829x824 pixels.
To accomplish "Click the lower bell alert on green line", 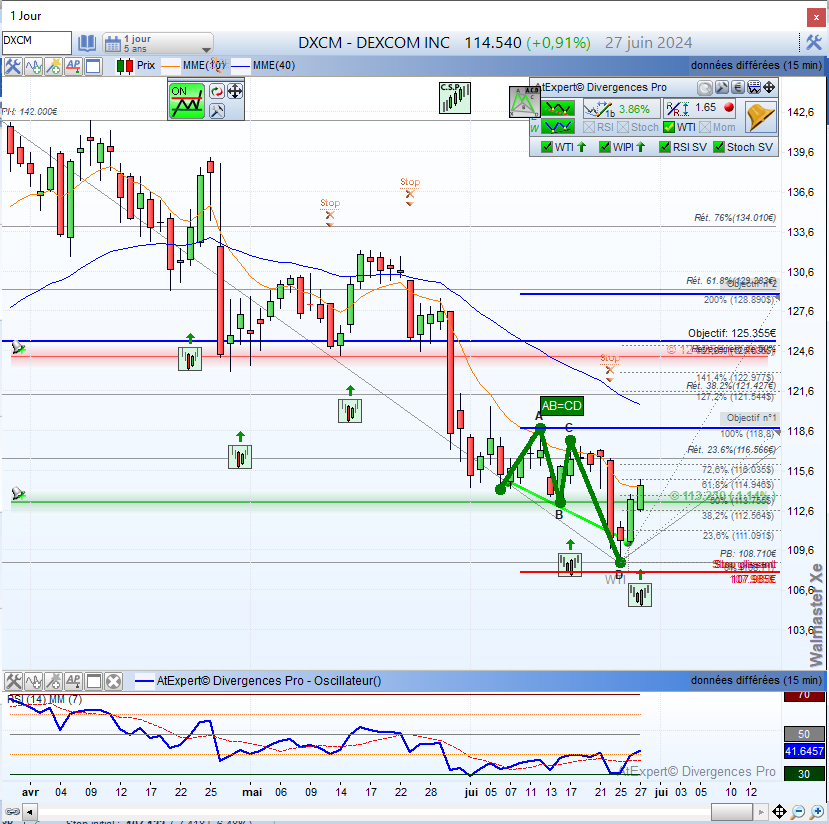I will click(18, 494).
